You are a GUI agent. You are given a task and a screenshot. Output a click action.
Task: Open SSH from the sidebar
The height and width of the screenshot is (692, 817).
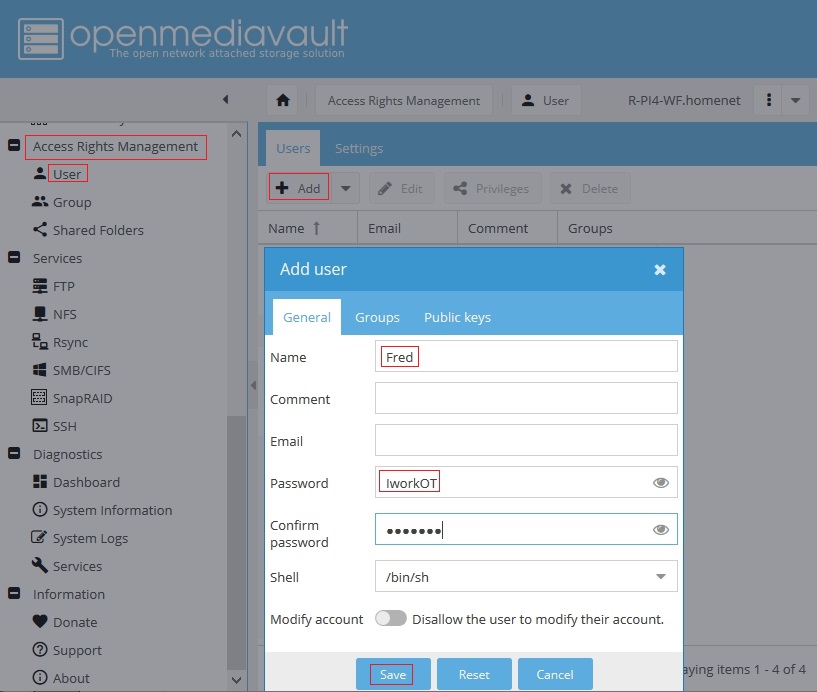click(x=64, y=426)
